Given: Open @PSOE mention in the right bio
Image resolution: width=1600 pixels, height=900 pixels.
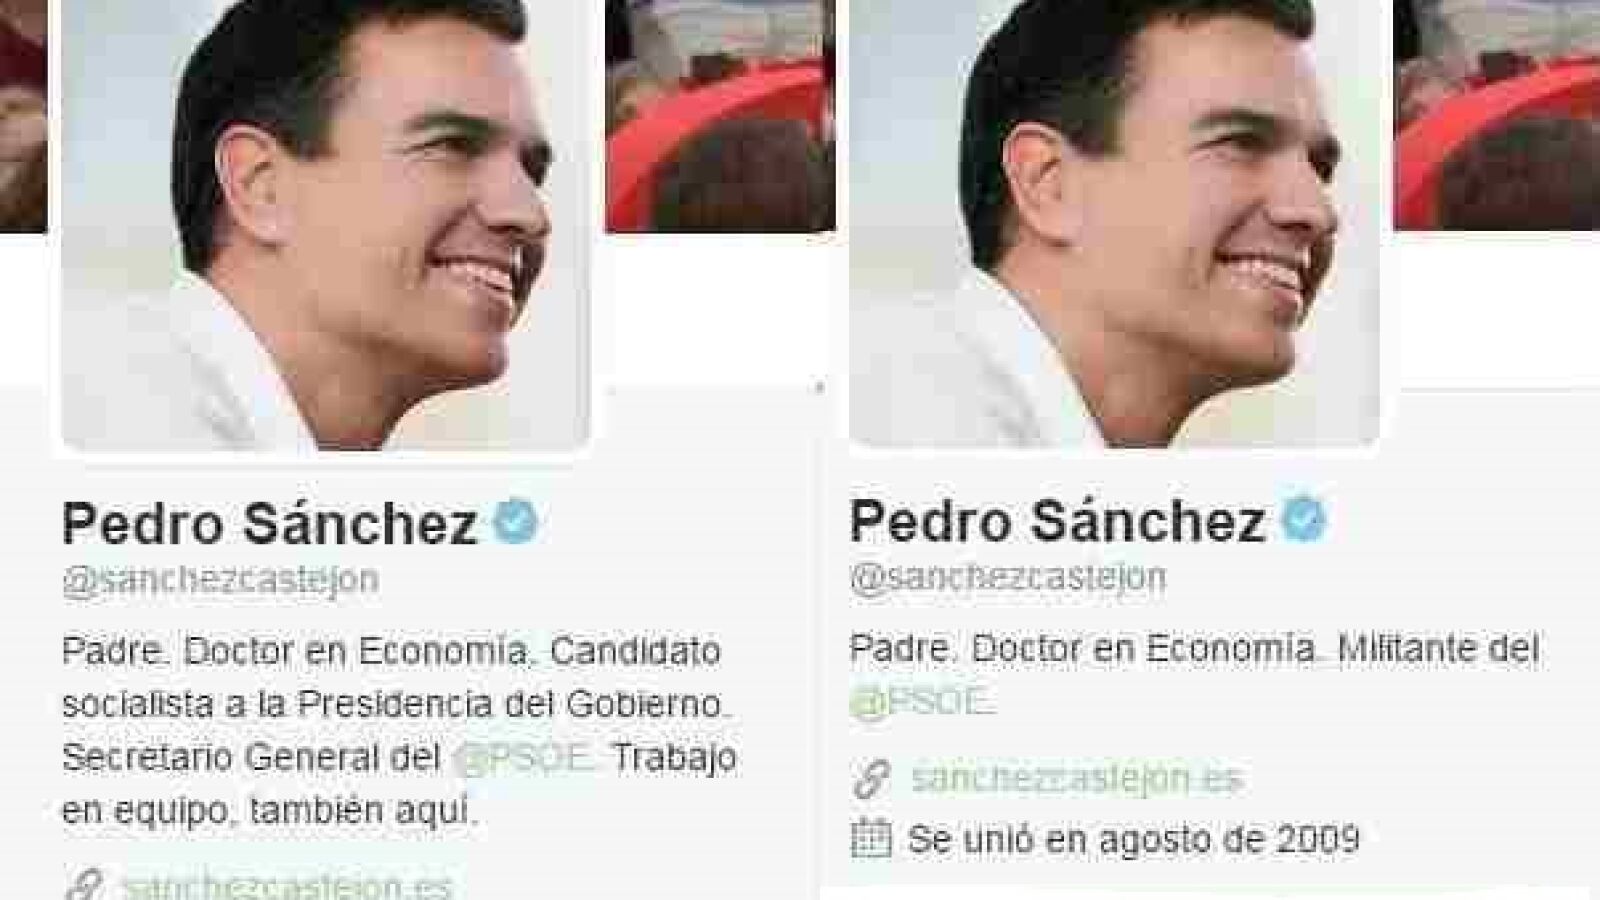Looking at the screenshot, I should point(920,702).
